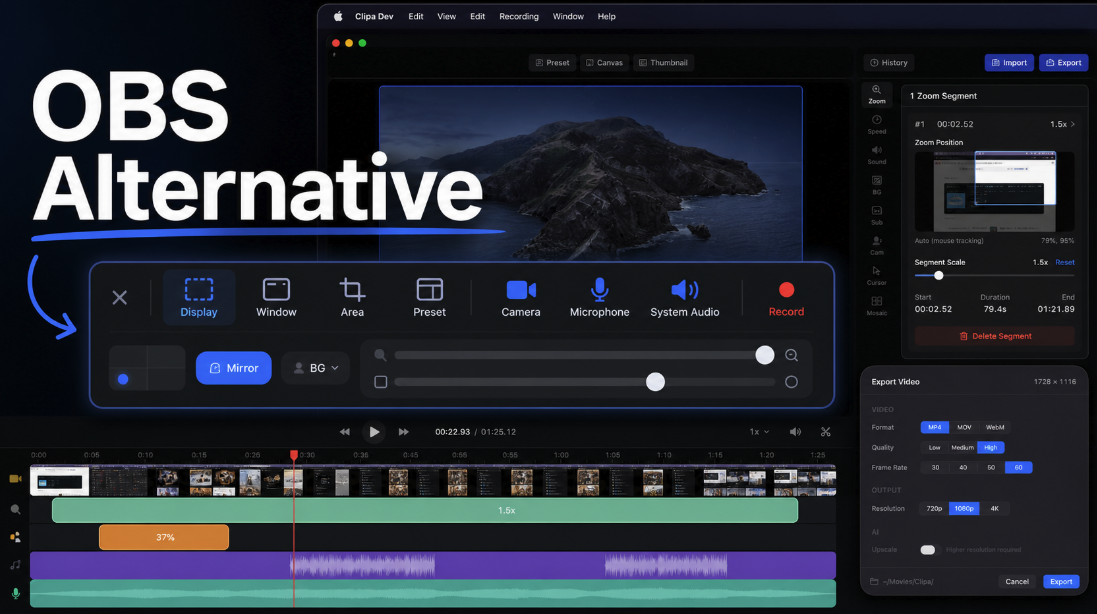This screenshot has width=1097, height=614.
Task: Select the Zoom panel in sidebar
Action: coord(876,94)
